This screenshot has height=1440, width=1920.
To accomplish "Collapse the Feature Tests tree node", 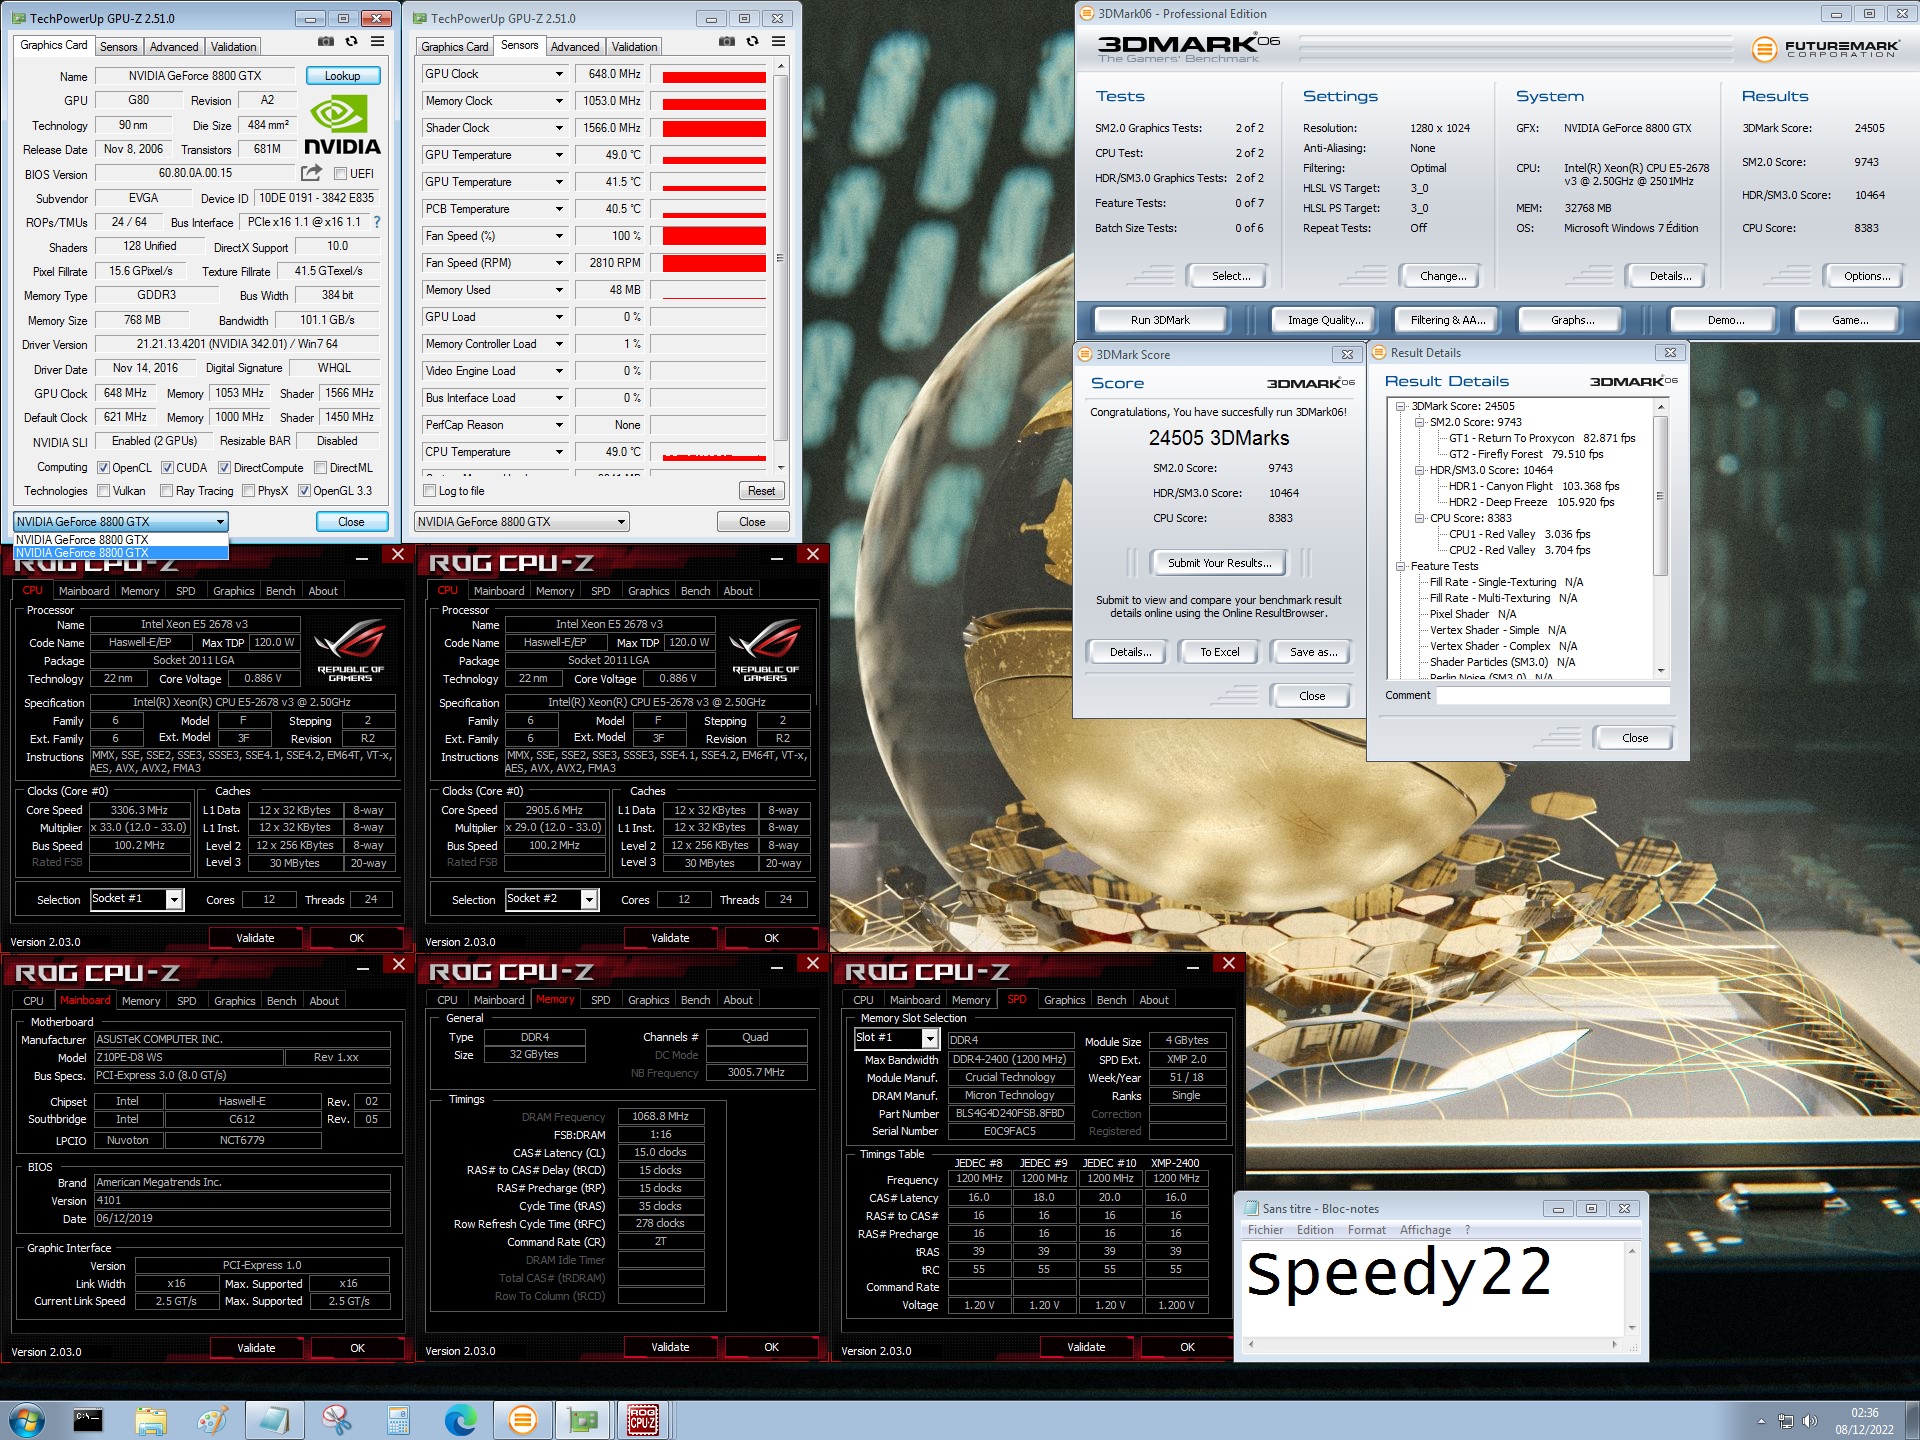I will 1400,566.
